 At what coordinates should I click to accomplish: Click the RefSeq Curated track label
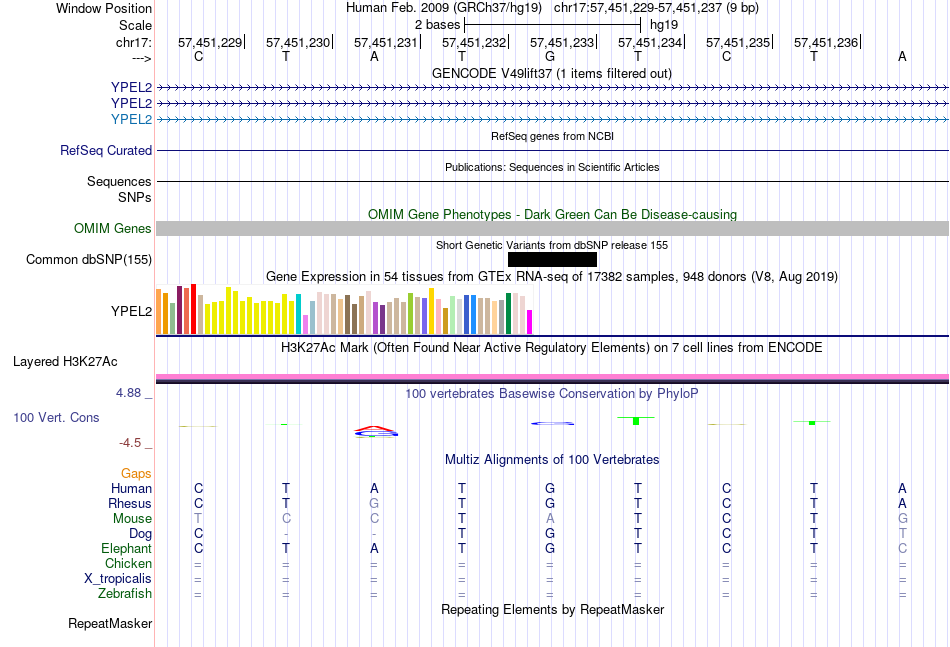(106, 150)
